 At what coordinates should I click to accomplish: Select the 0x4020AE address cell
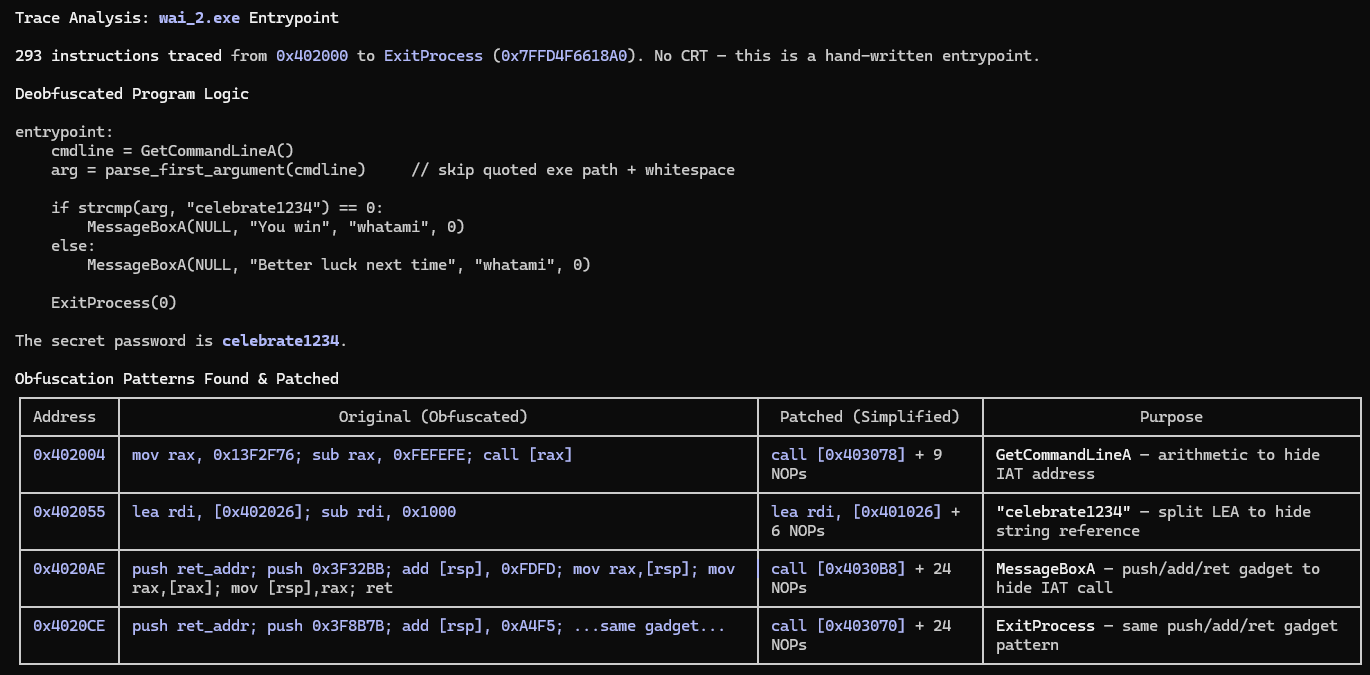(69, 569)
